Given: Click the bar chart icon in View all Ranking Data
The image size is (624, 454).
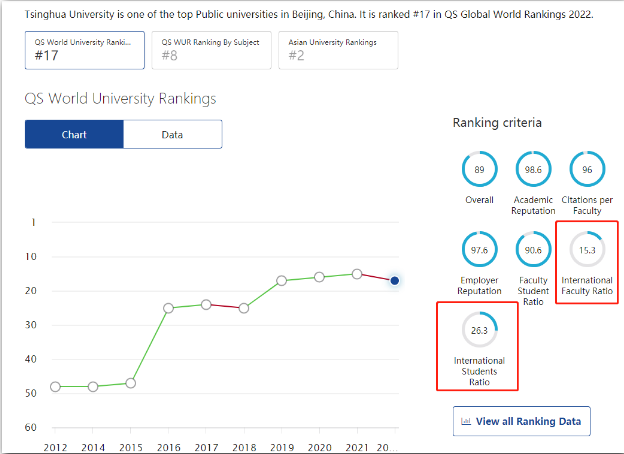Looking at the screenshot, I should tap(466, 421).
